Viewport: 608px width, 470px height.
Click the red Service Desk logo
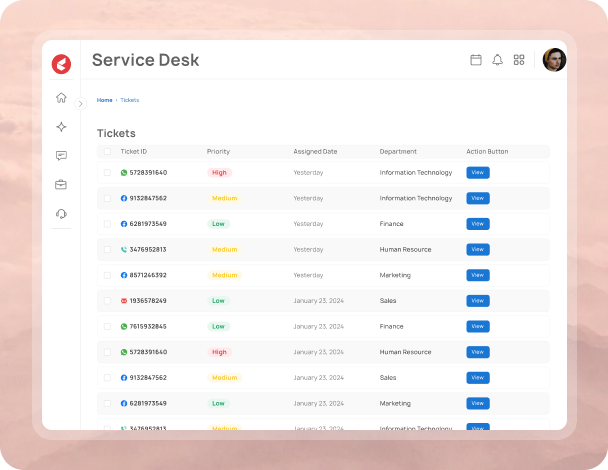pos(61,64)
